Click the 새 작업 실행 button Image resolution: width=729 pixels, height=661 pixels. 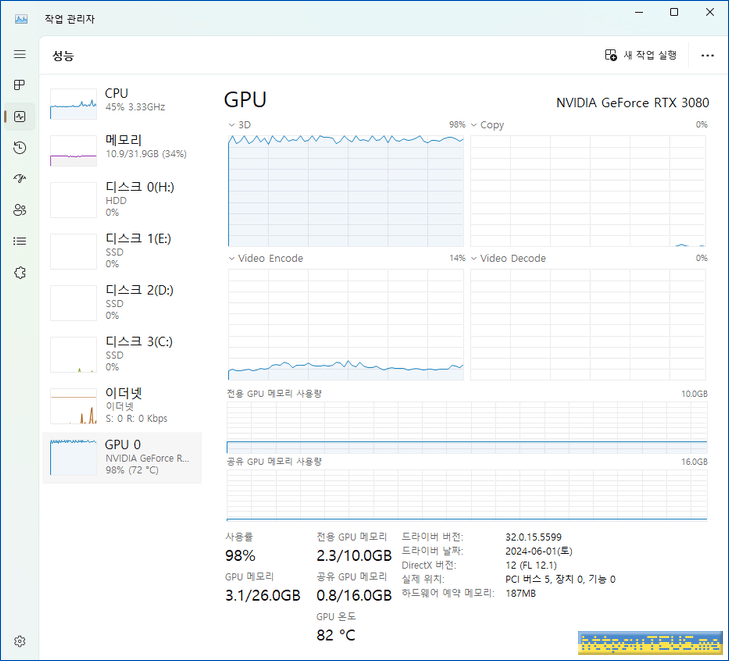[x=641, y=56]
